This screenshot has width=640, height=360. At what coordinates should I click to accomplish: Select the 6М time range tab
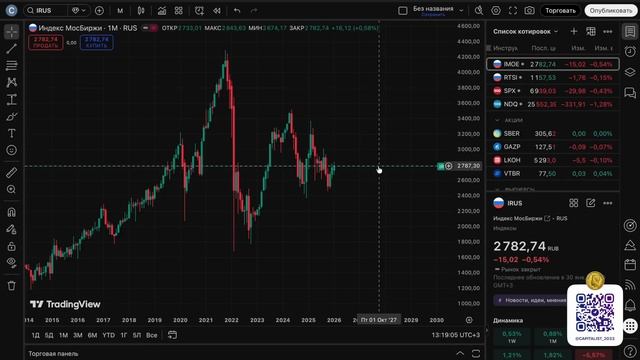pyautogui.click(x=92, y=335)
